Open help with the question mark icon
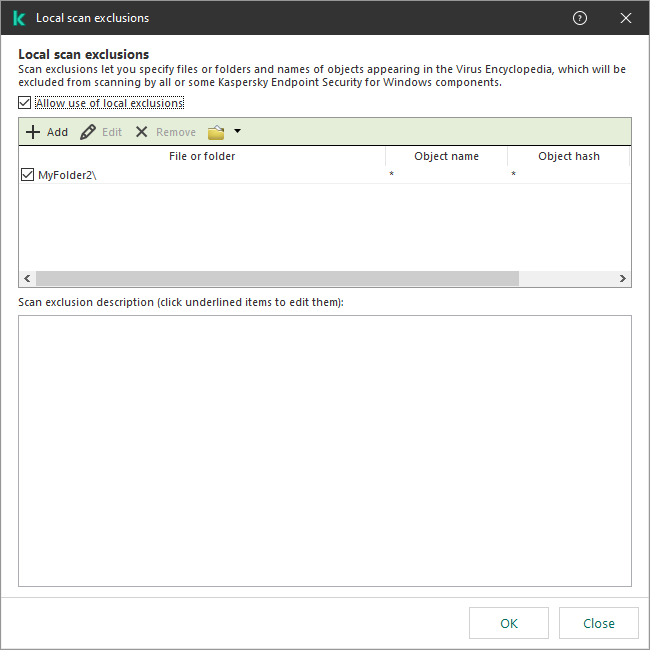Viewport: 650px width, 650px height. (580, 18)
